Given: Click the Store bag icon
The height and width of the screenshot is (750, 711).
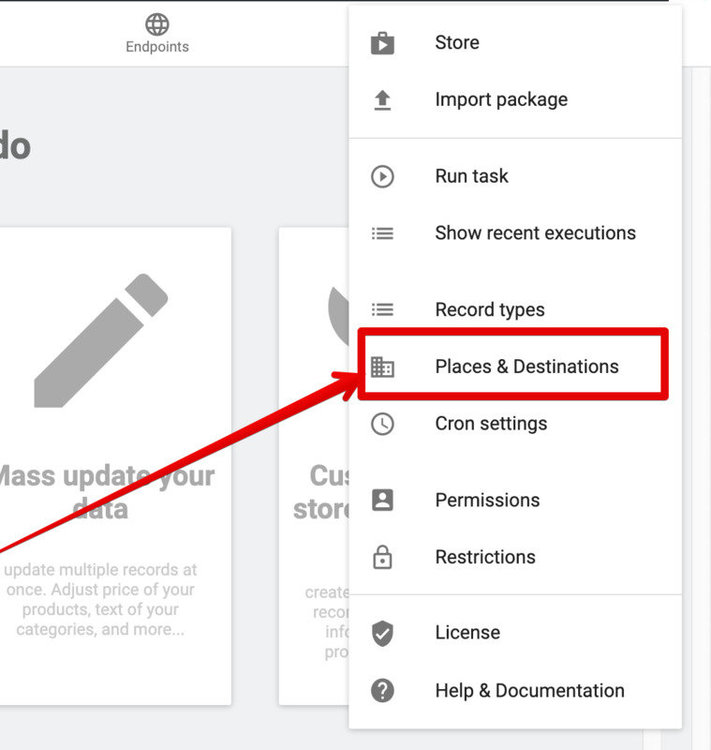Looking at the screenshot, I should (382, 43).
